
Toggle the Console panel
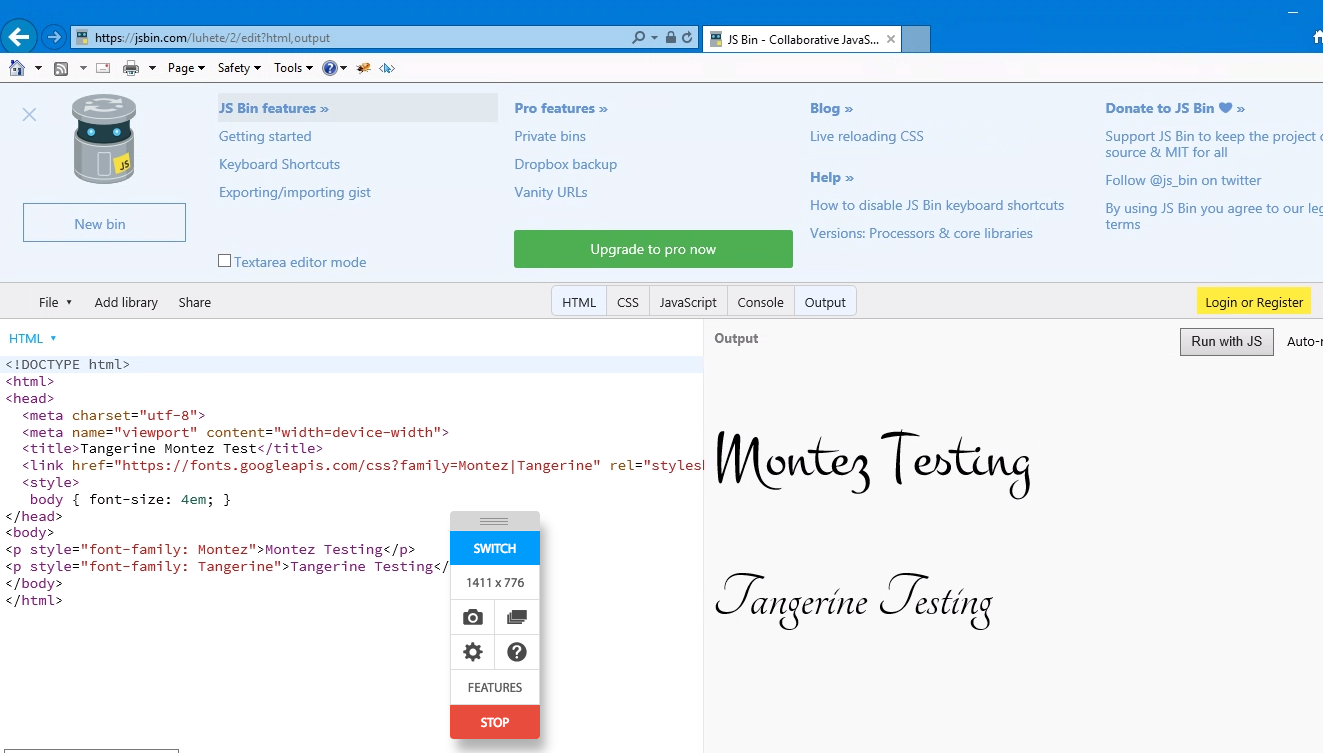click(760, 302)
